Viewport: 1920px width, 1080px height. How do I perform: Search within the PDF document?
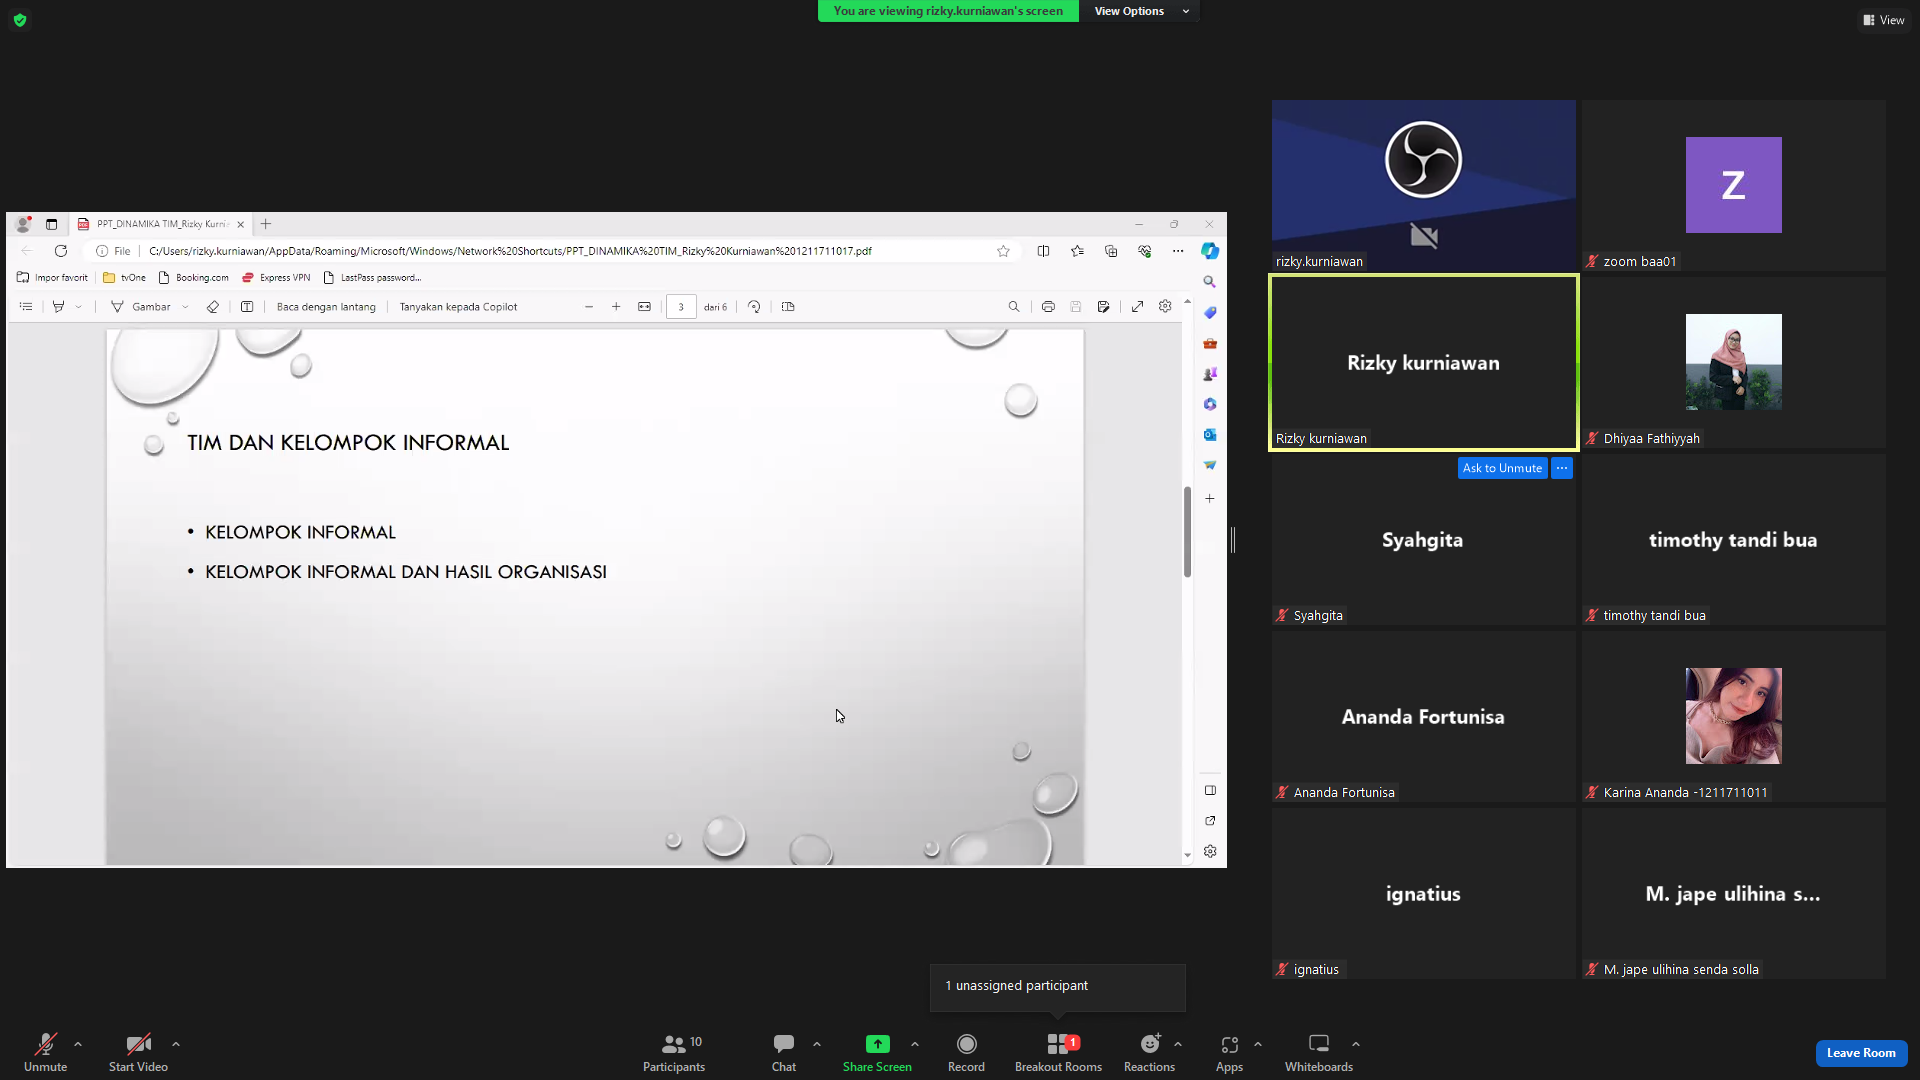point(1014,307)
